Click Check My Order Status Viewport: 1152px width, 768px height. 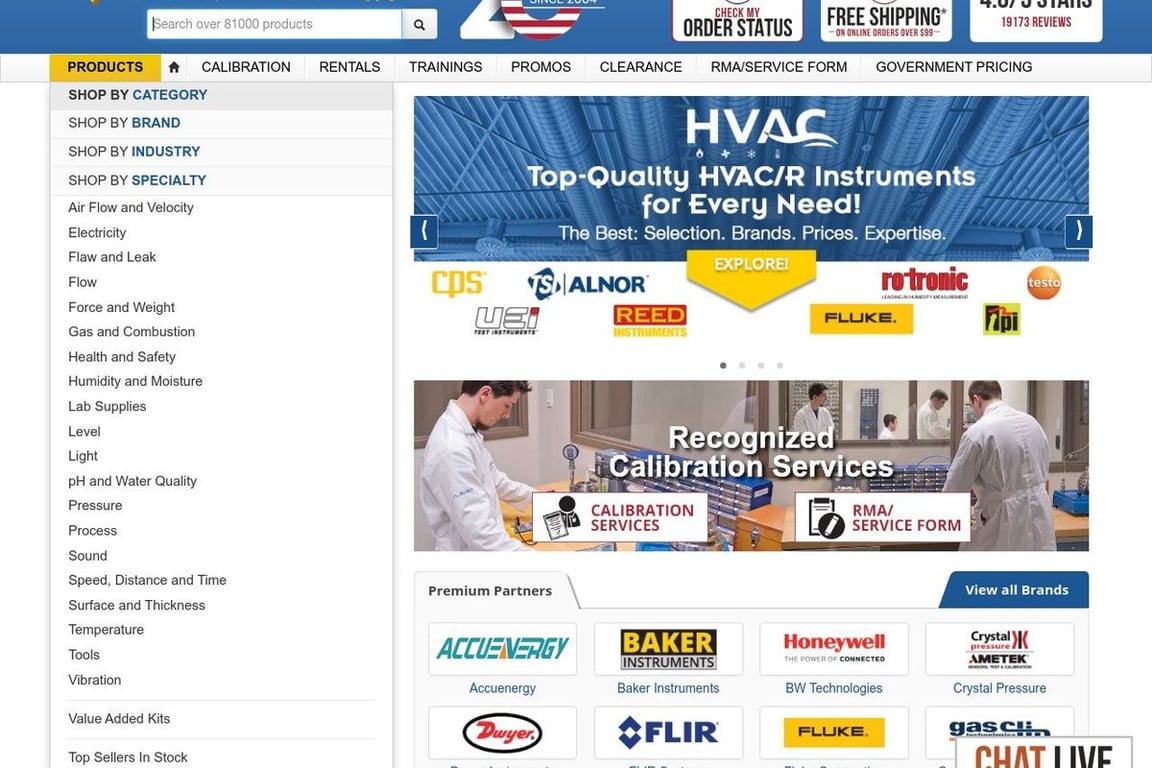coord(737,21)
